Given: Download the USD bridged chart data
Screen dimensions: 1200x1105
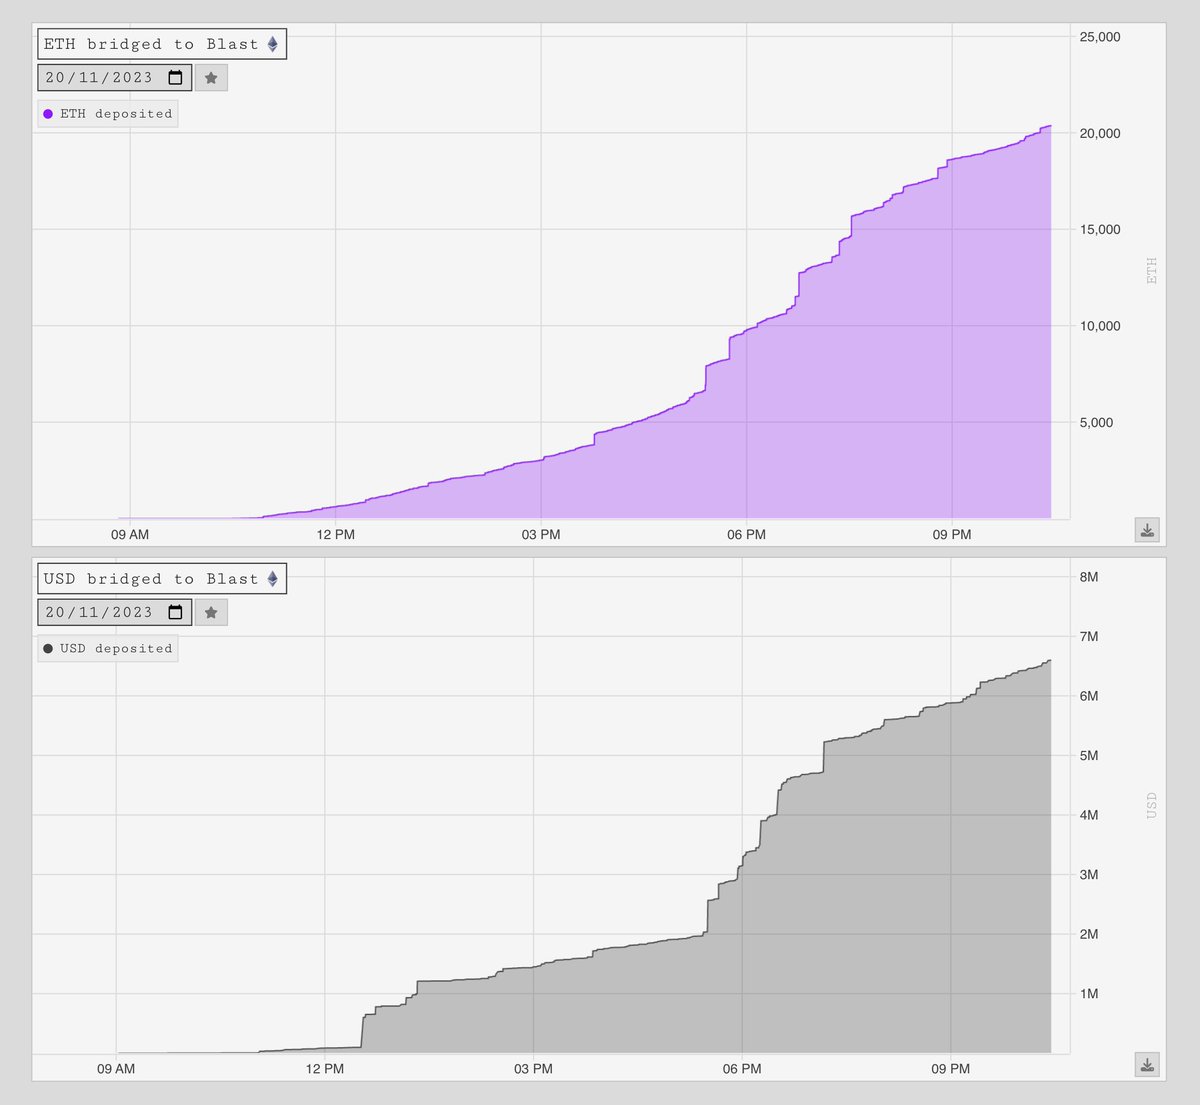Looking at the screenshot, I should (x=1147, y=1065).
